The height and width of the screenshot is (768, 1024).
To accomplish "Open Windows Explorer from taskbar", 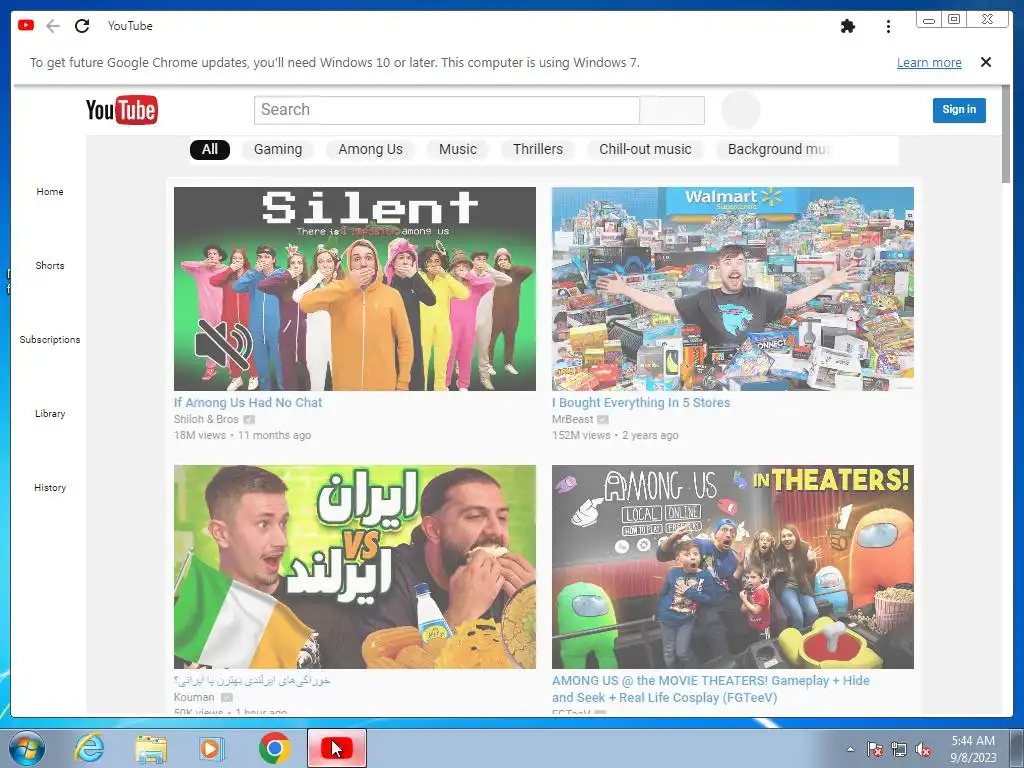I will [x=151, y=749].
